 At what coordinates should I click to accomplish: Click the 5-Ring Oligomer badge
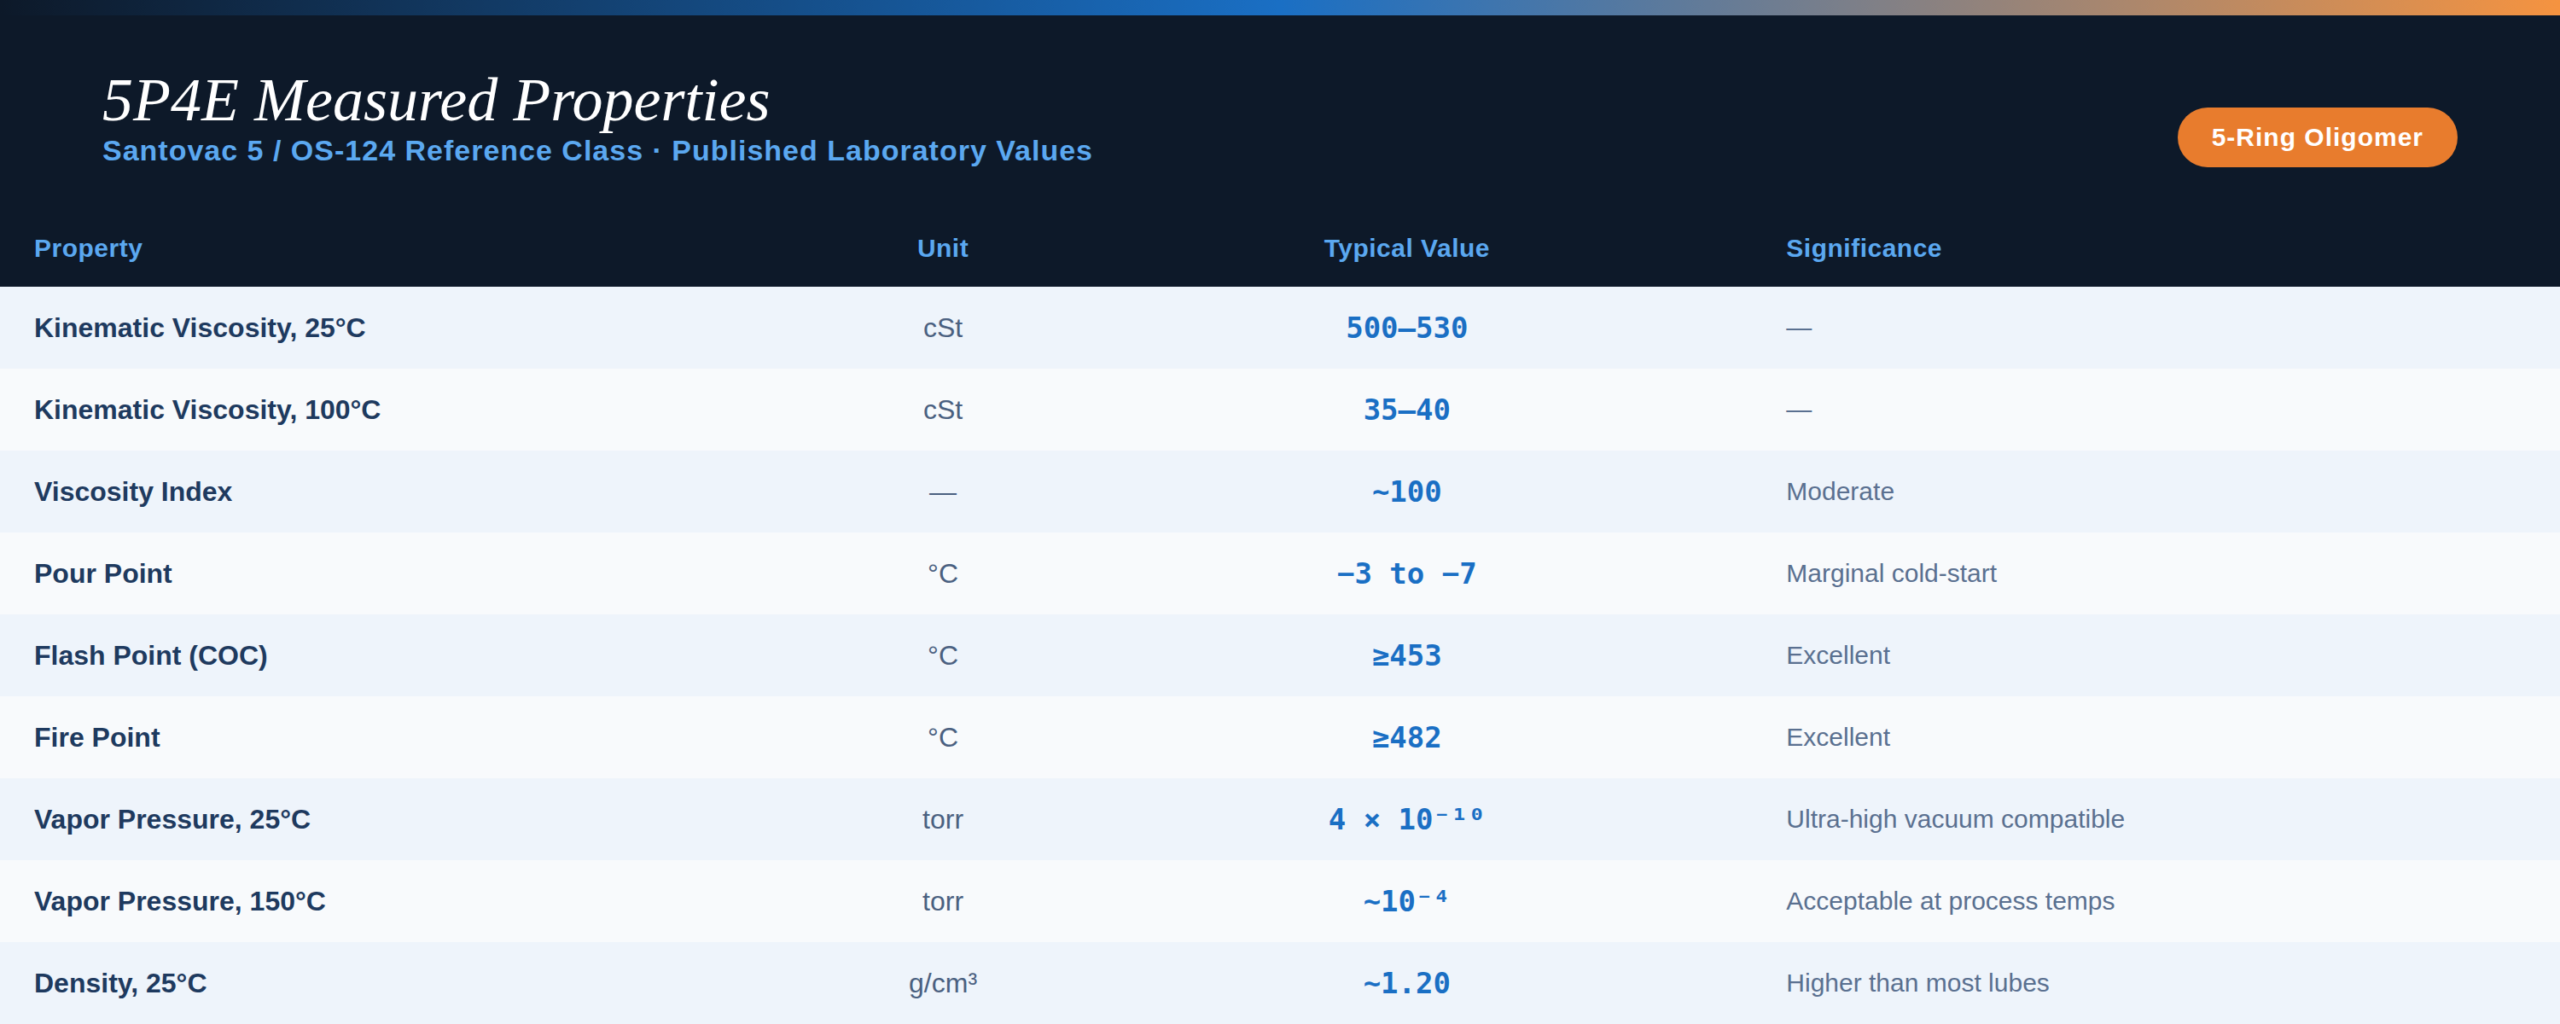(2316, 137)
